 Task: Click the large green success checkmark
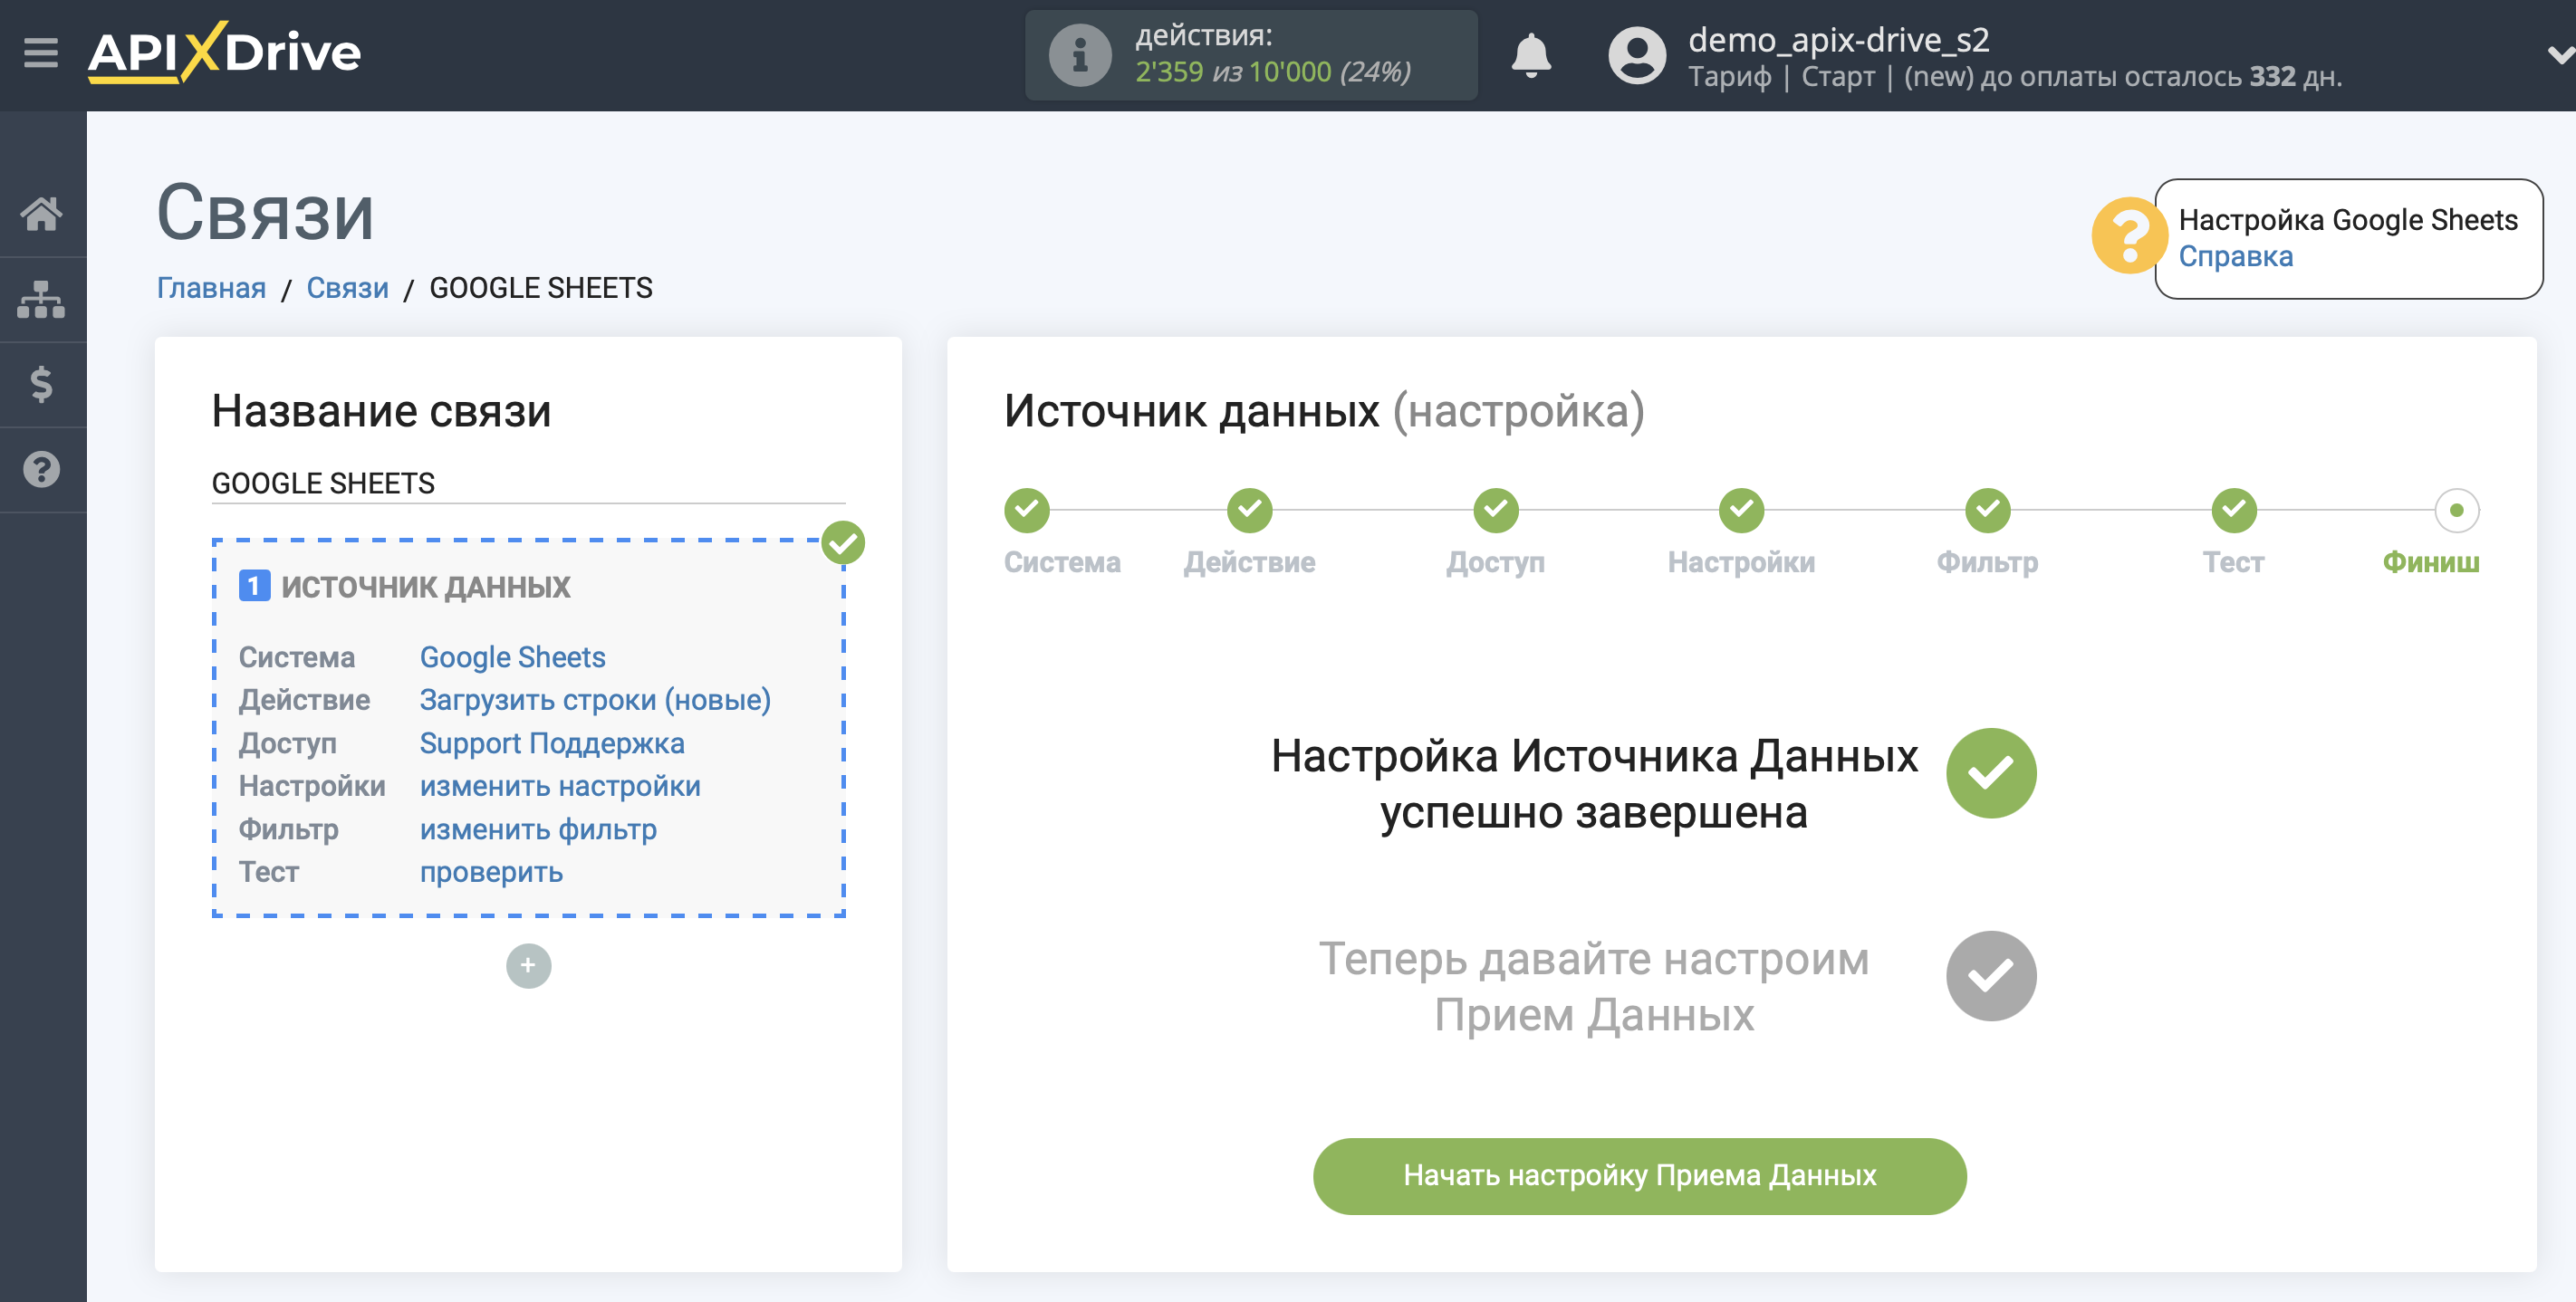tap(1990, 772)
